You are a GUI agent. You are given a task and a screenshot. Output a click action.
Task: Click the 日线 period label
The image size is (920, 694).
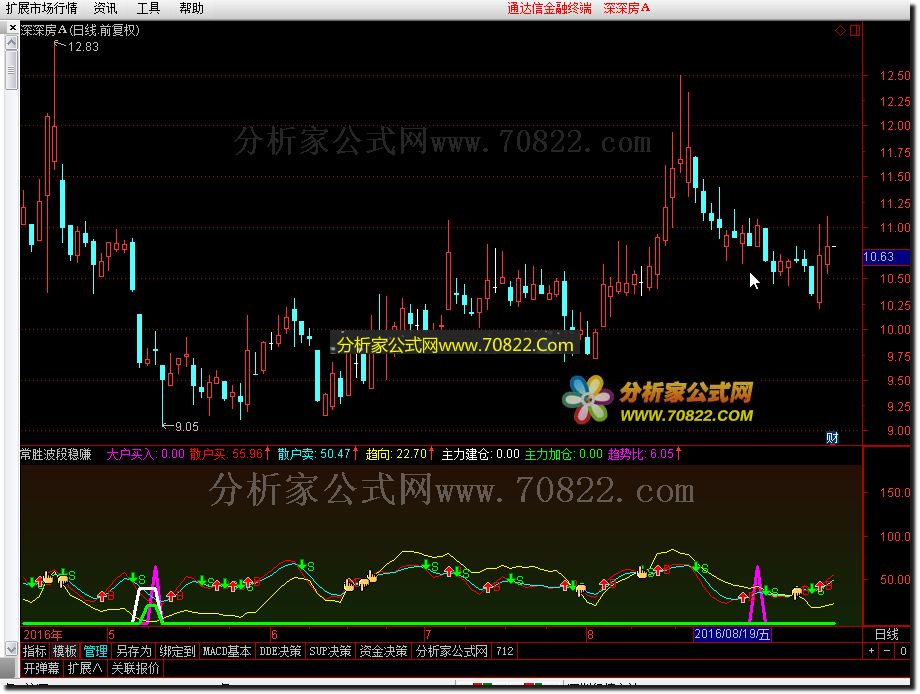click(x=887, y=634)
